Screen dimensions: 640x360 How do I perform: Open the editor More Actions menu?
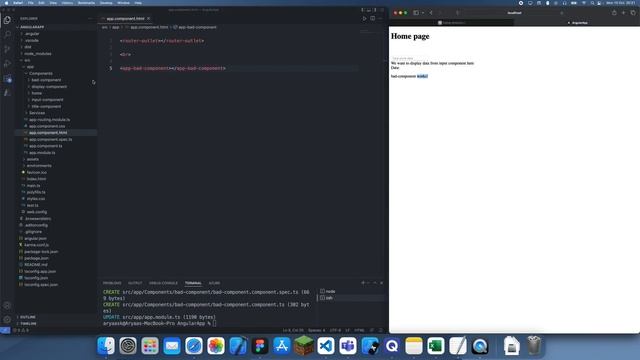click(x=380, y=18)
